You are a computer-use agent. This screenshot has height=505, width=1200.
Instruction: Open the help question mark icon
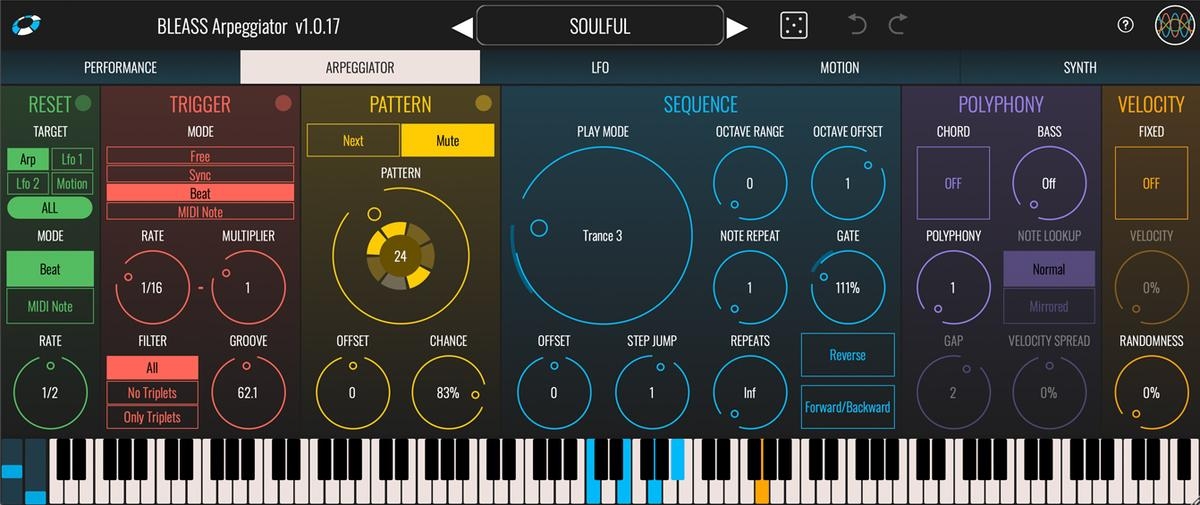[x=1126, y=26]
